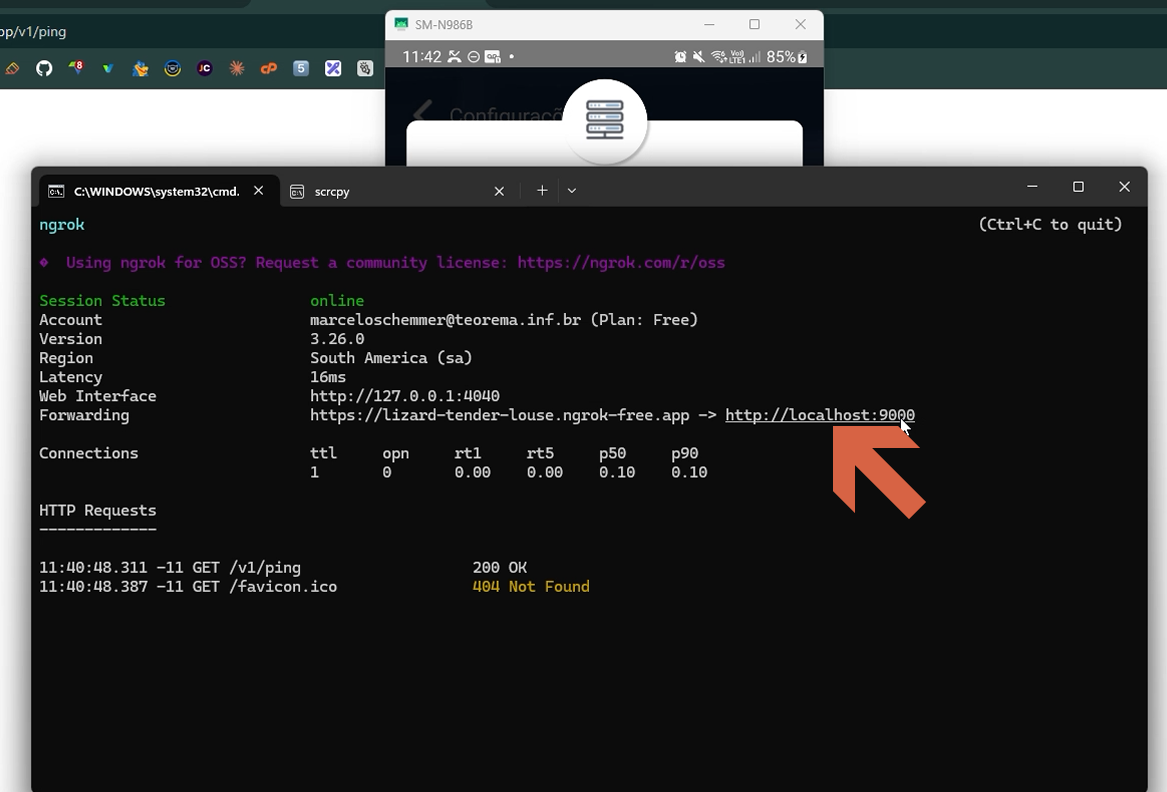1167x792 pixels.
Task: Minimize the terminal window
Action: (x=1032, y=187)
